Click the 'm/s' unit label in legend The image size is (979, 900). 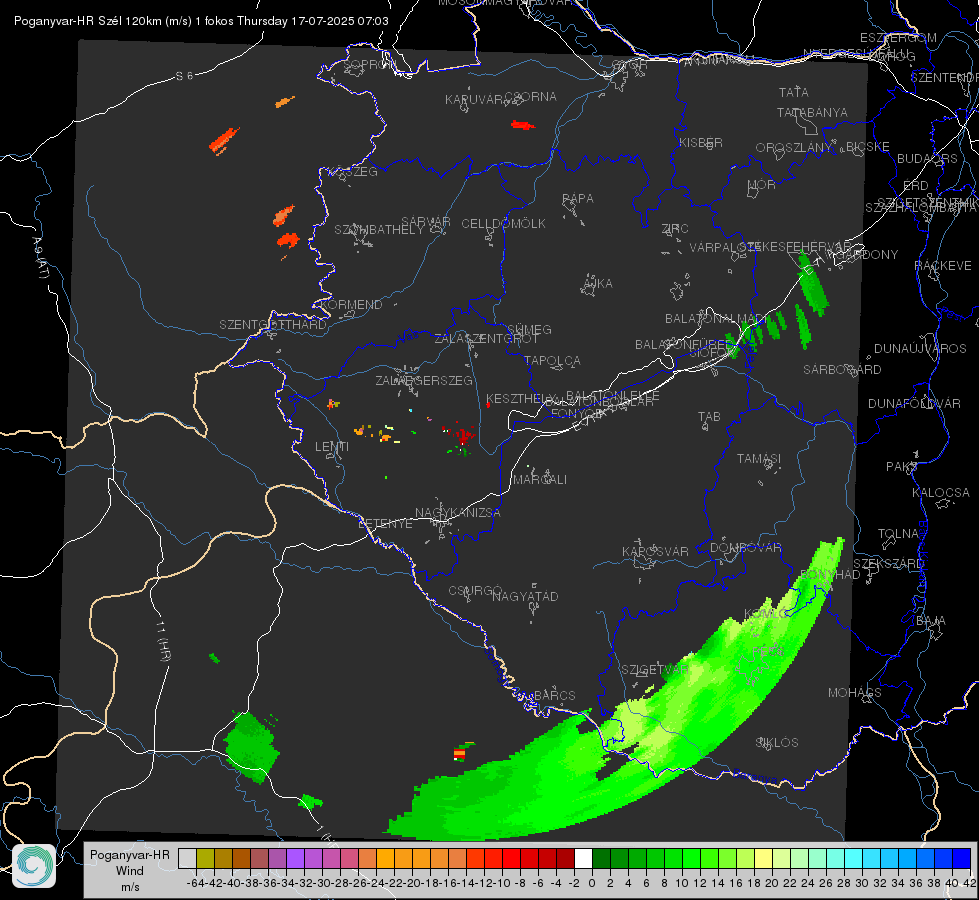130,887
